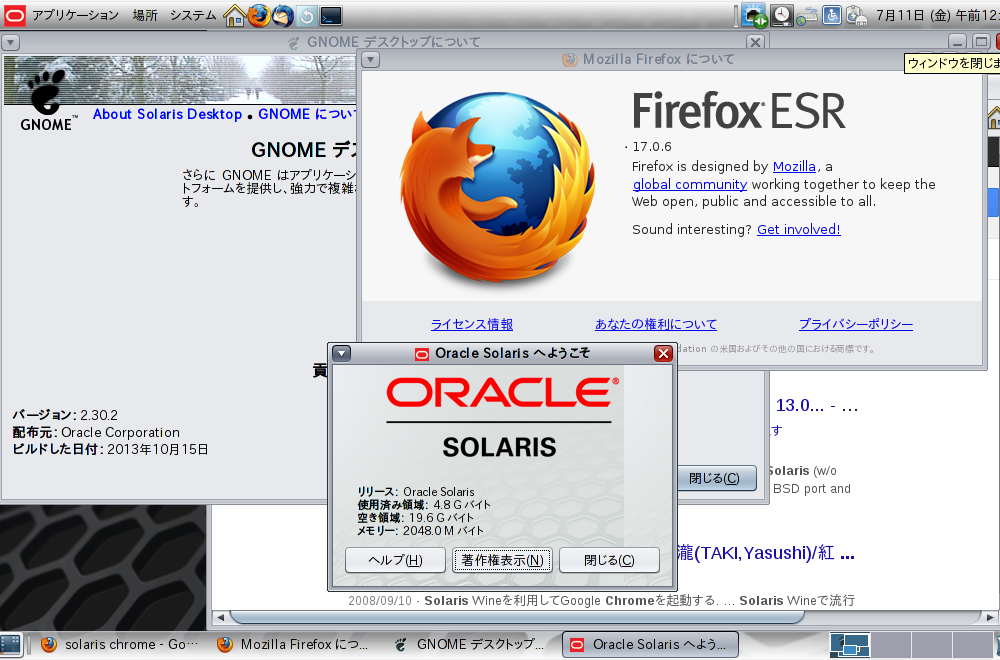Close the GNOME デスクトップについて window
Viewport: 1000px width, 660px height.
tap(755, 42)
